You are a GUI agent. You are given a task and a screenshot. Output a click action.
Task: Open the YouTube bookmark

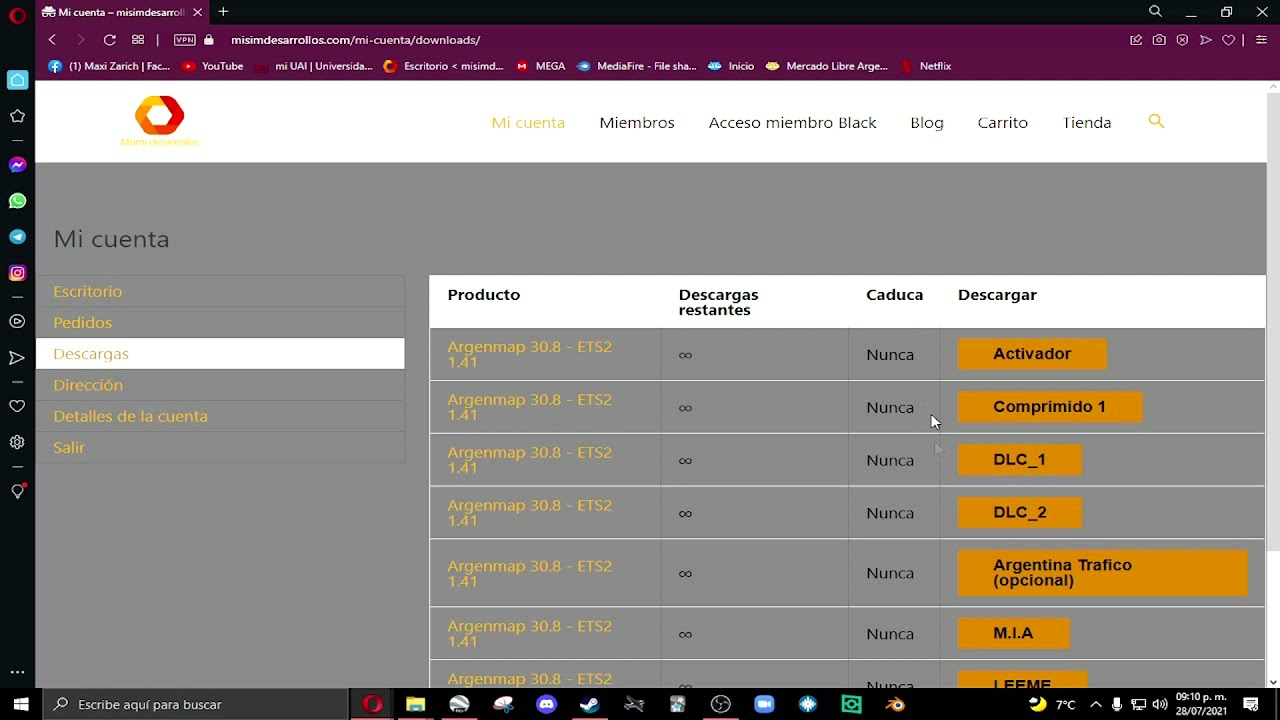(213, 66)
